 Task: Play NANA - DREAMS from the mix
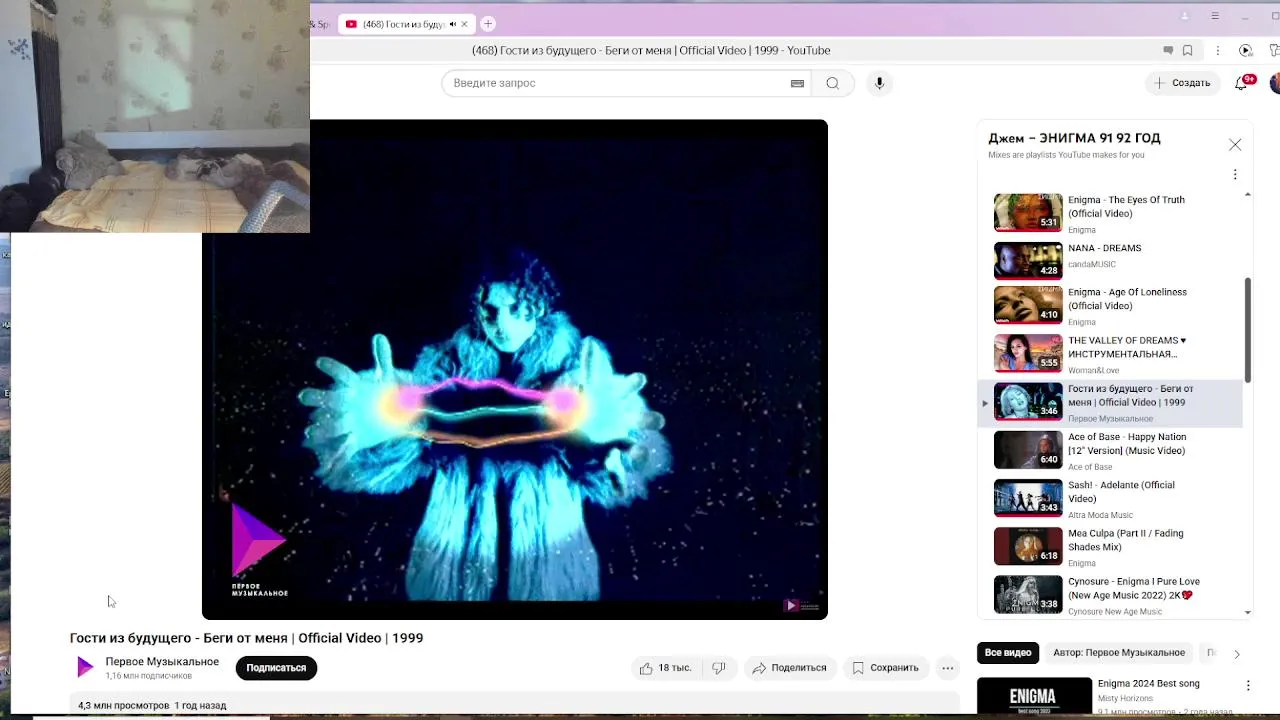pos(1110,260)
